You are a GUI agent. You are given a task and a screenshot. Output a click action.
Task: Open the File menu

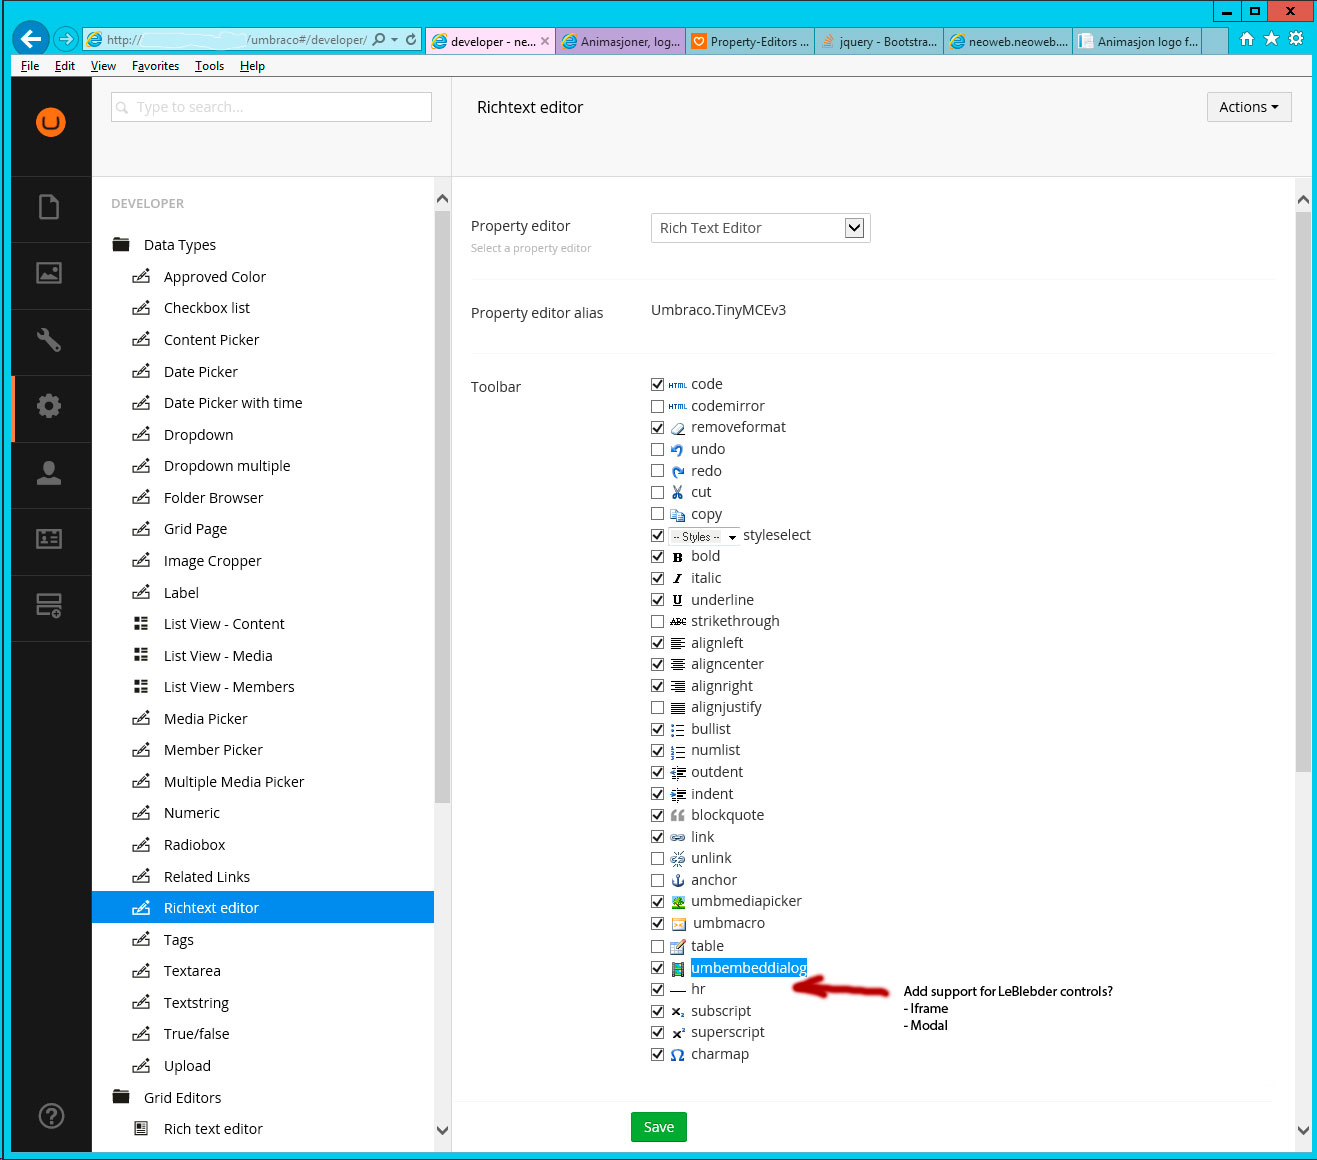[30, 66]
